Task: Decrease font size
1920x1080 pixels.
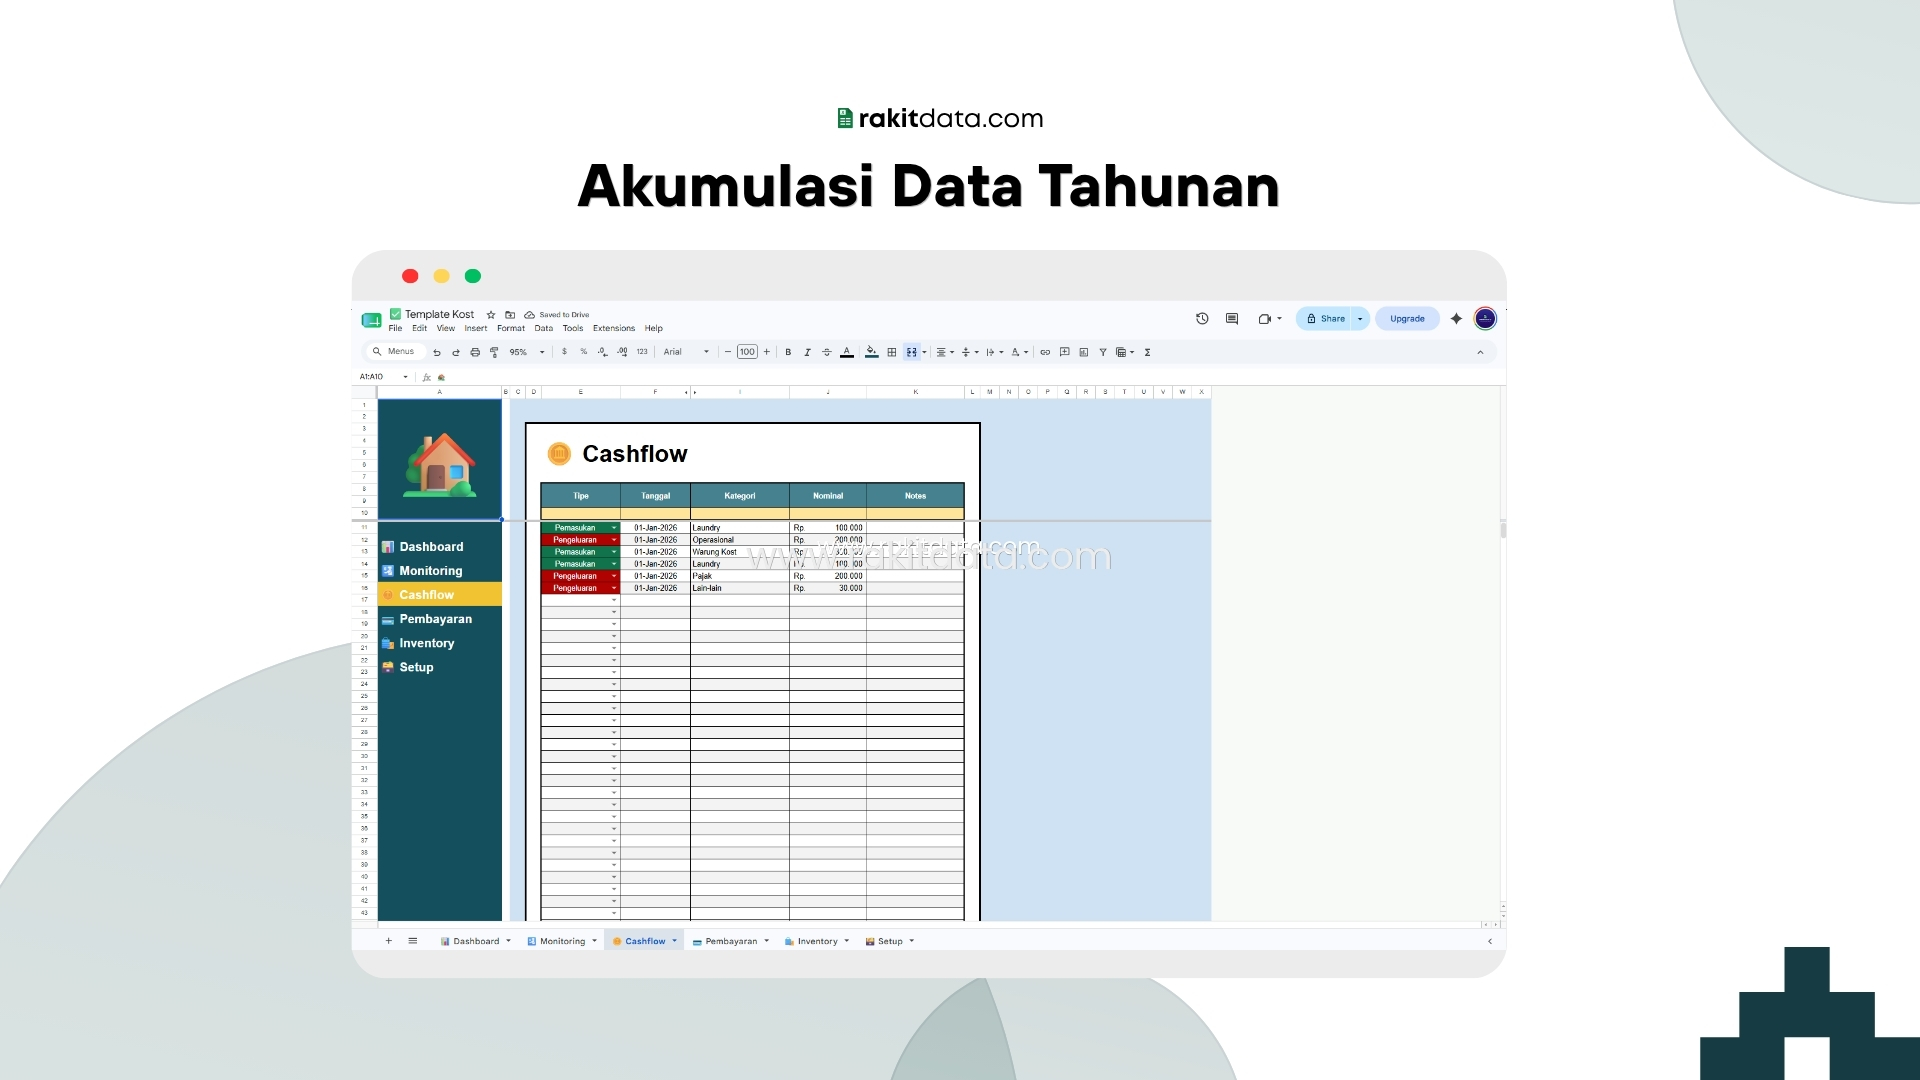Action: [x=728, y=352]
